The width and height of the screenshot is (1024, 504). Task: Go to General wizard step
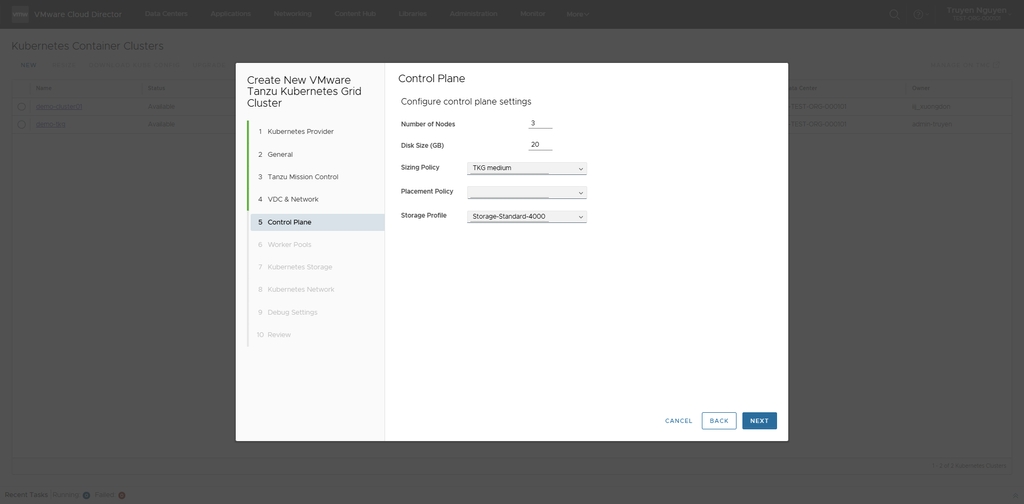[280, 155]
